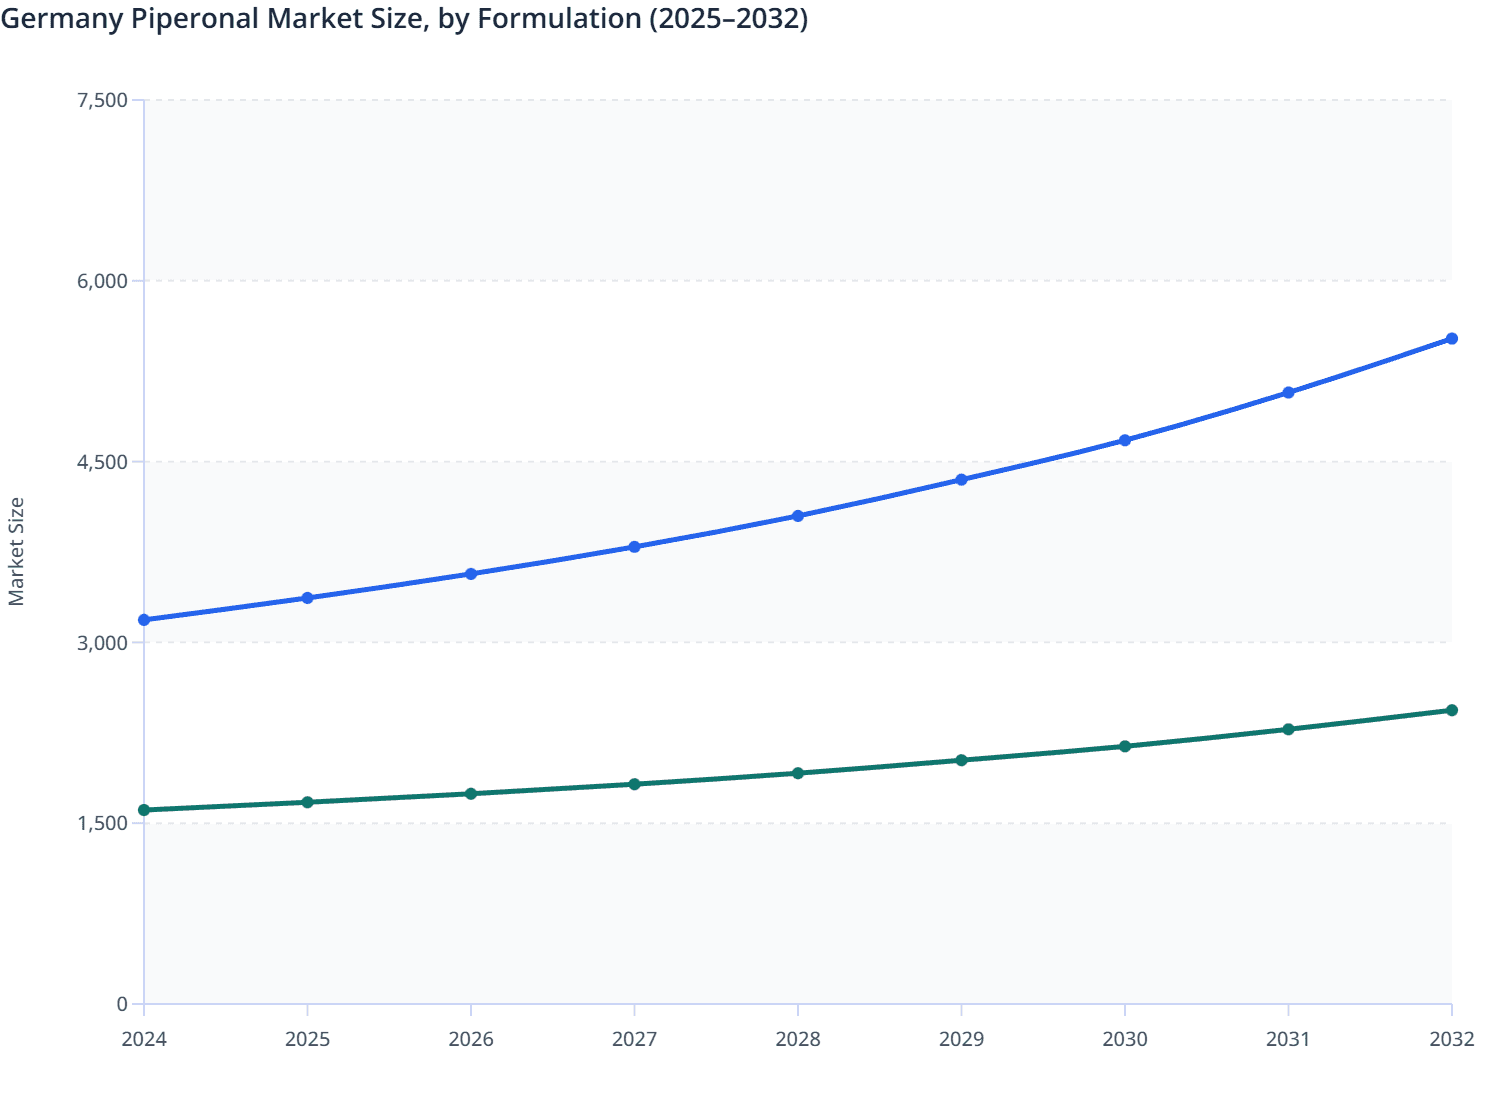The image size is (1508, 1120).
Task: Select the 2028 marker on the green line
Action: click(x=797, y=772)
